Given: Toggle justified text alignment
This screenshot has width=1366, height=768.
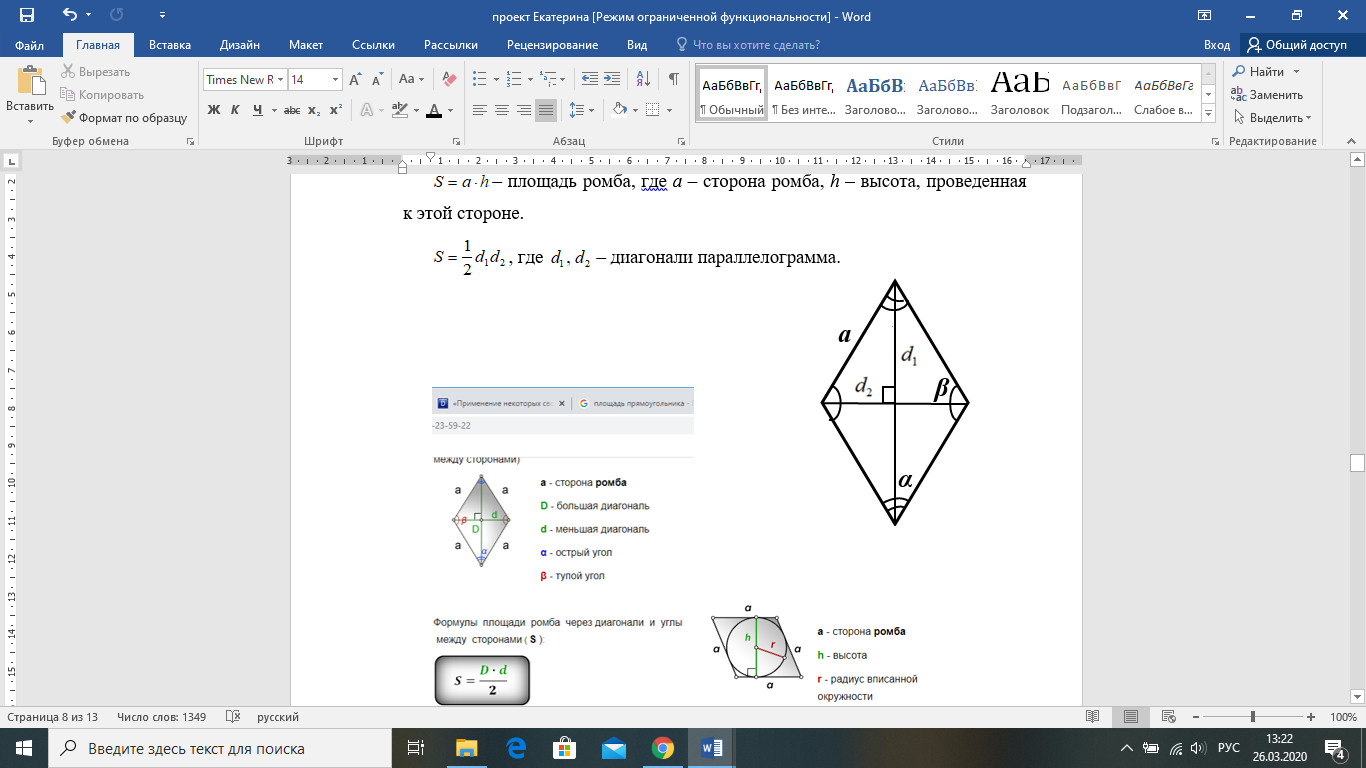Looking at the screenshot, I should click(546, 110).
